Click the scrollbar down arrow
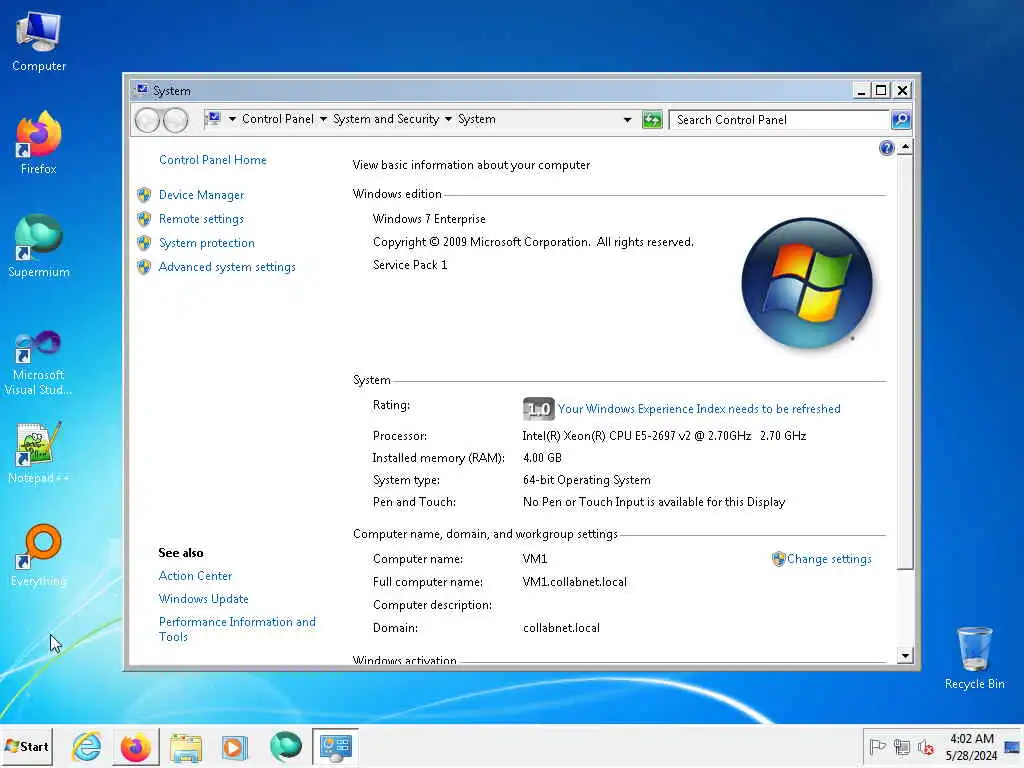1024x768 pixels. coord(905,655)
